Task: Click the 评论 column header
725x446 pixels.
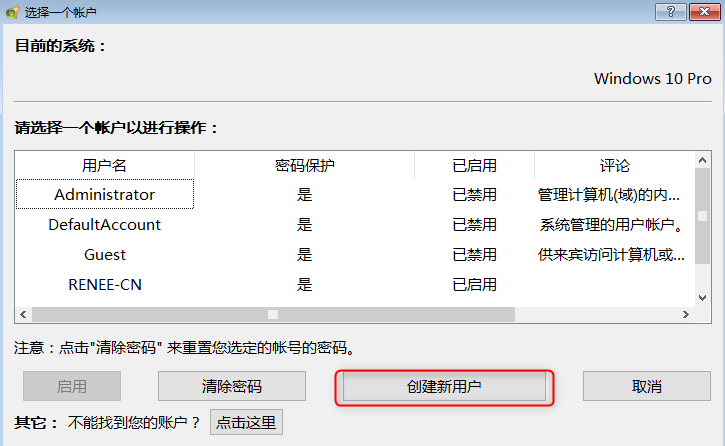Action: [x=614, y=165]
